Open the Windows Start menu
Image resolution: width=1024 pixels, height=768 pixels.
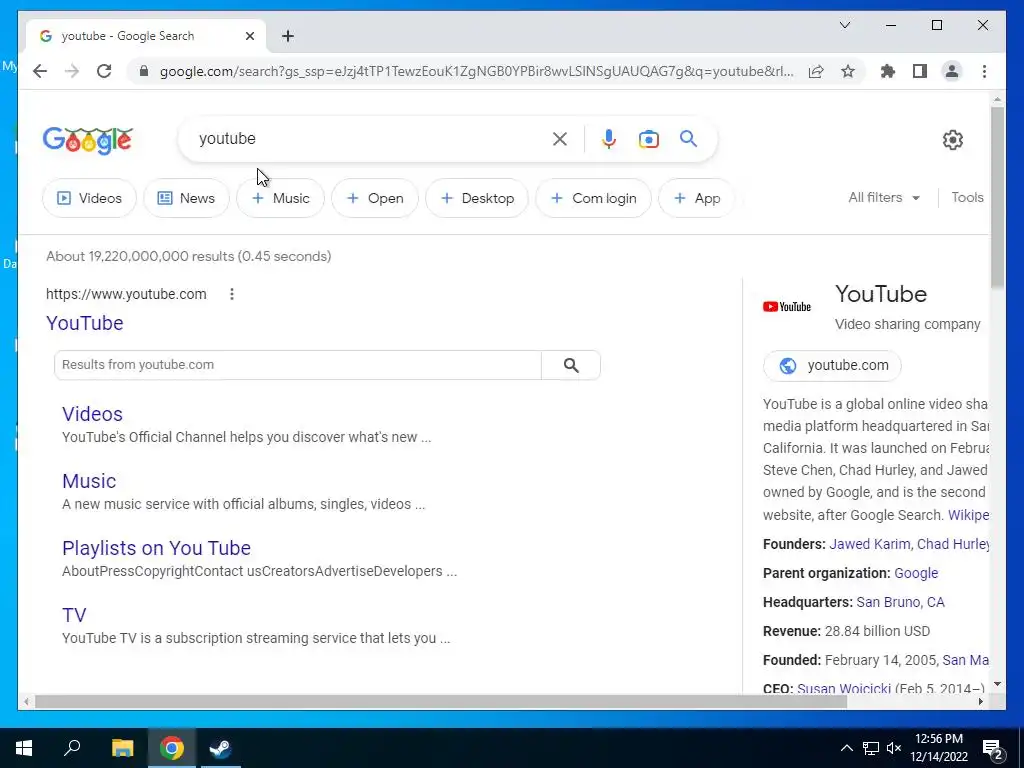(x=24, y=748)
